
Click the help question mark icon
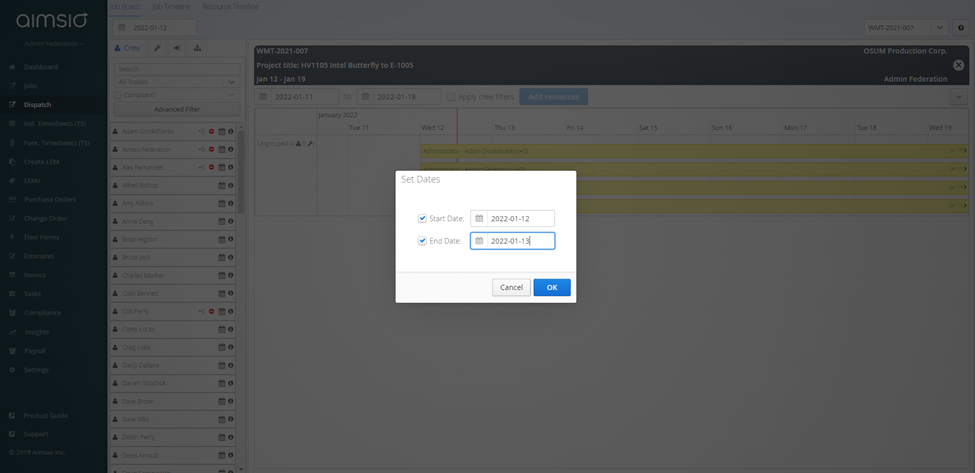point(961,28)
